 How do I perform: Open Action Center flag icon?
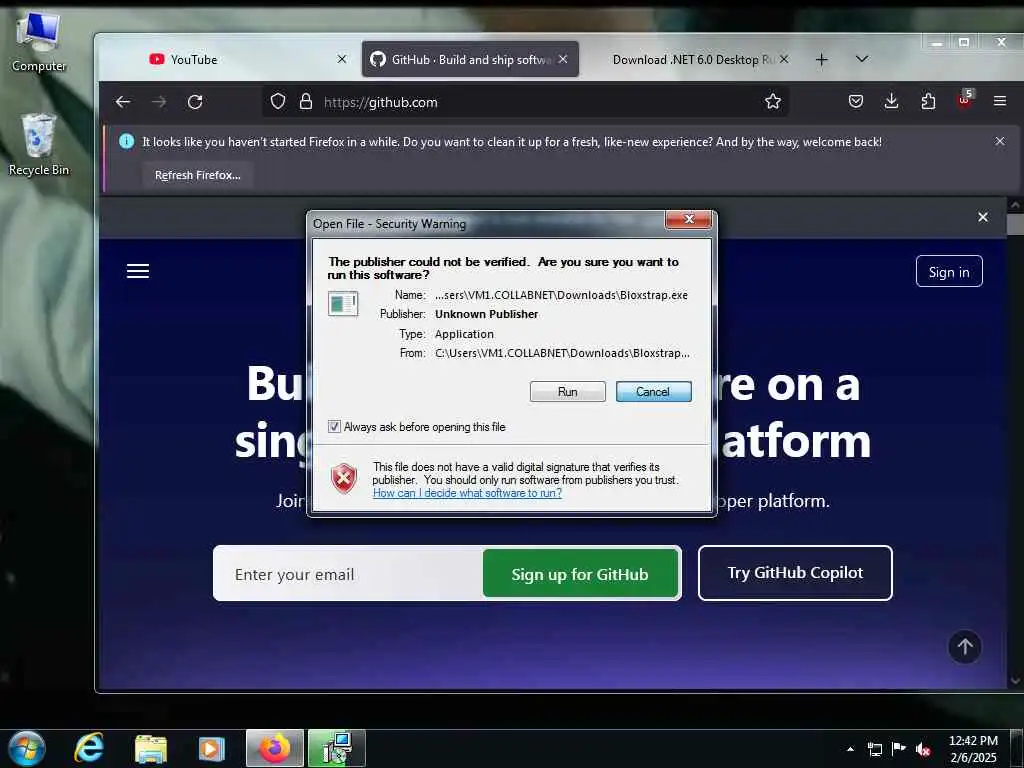tap(899, 749)
